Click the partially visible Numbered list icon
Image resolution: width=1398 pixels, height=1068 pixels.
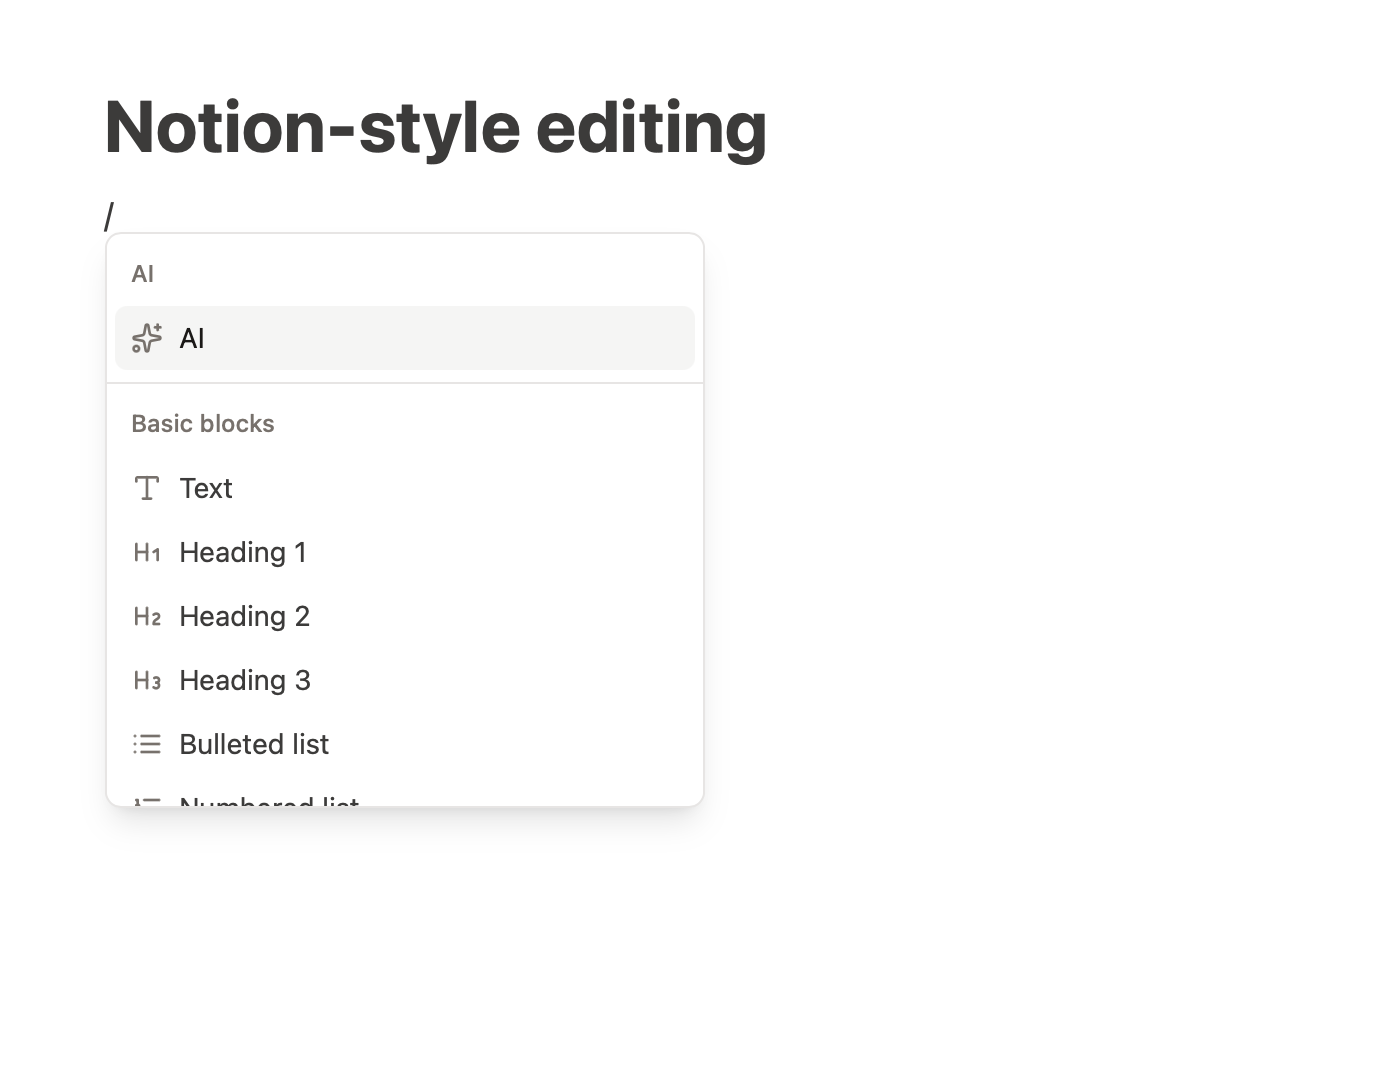tap(147, 801)
